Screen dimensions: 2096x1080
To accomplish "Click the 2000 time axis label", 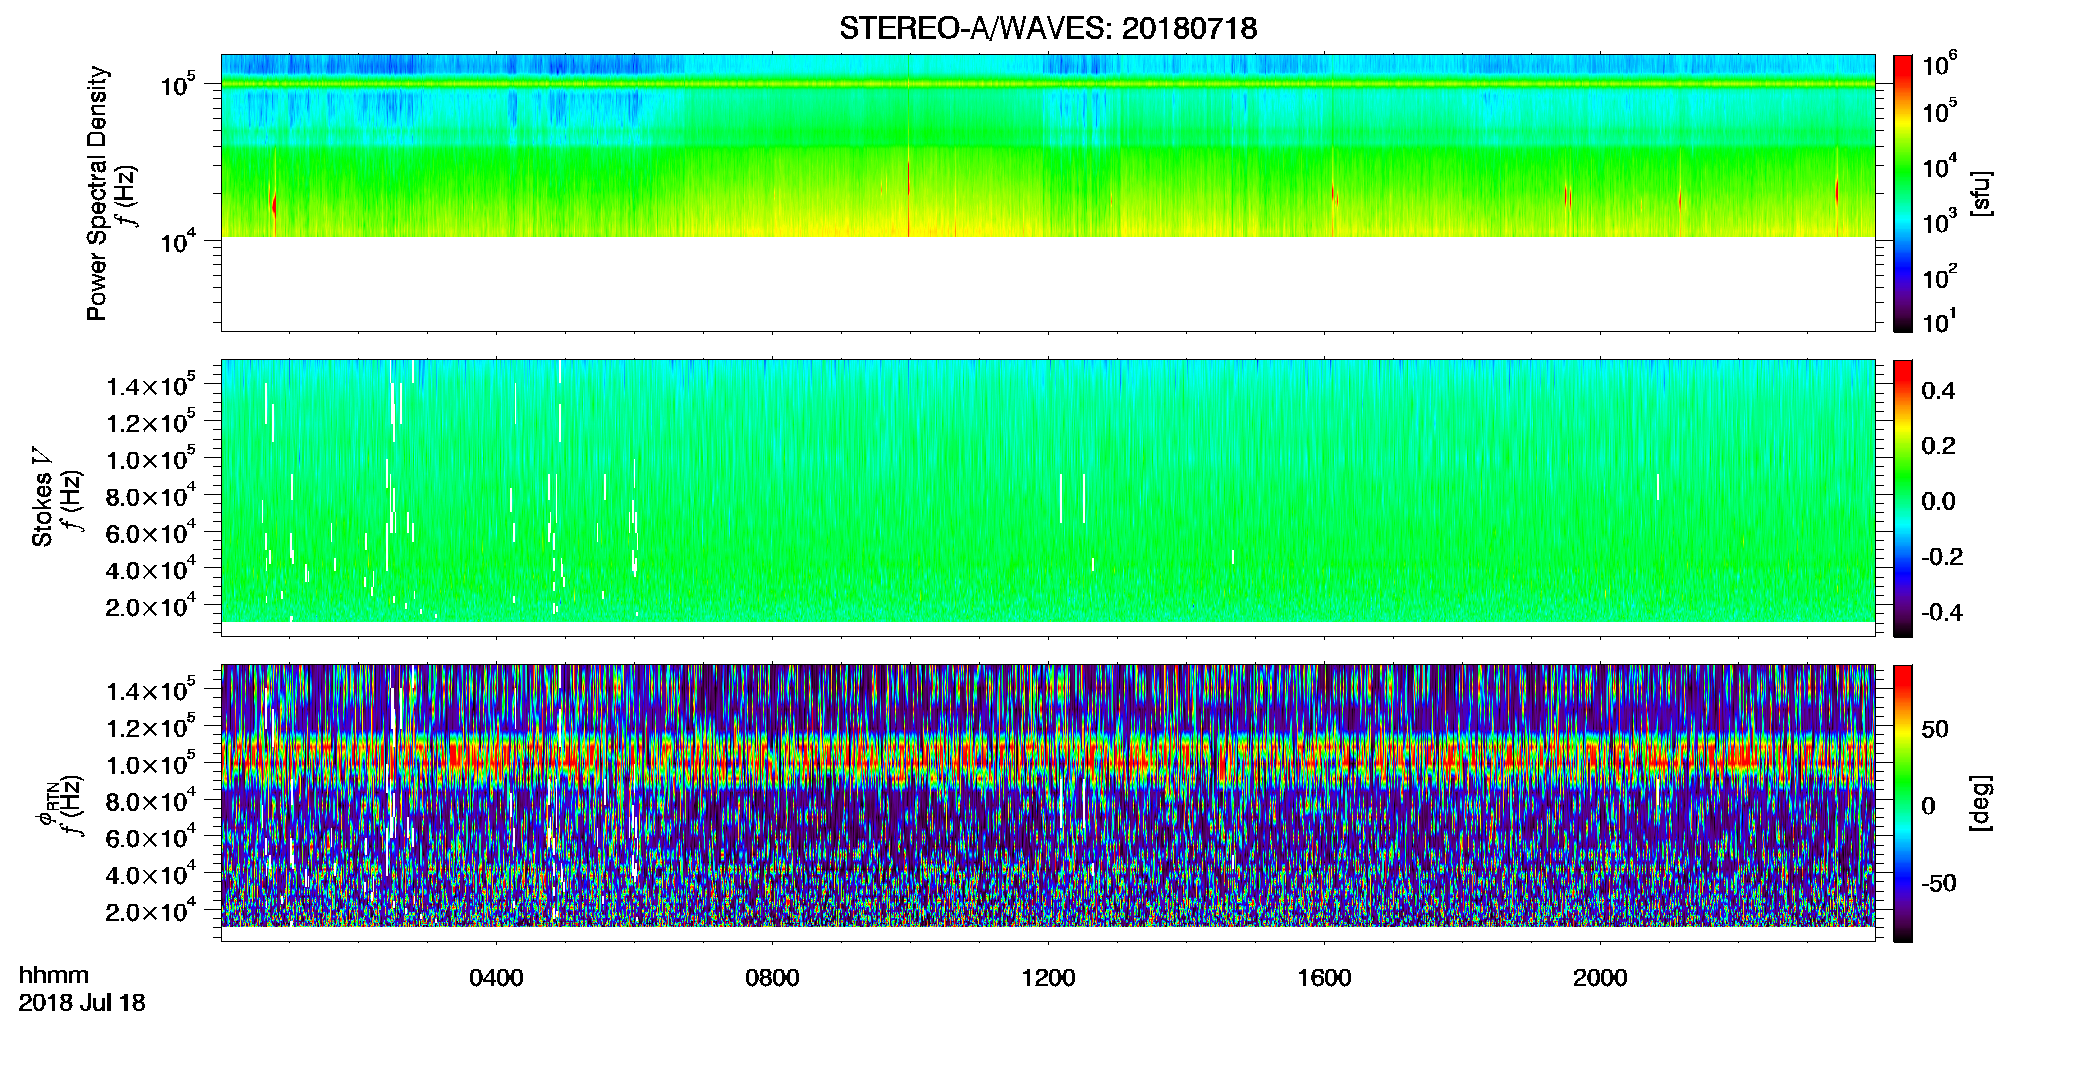I will pyautogui.click(x=1600, y=978).
